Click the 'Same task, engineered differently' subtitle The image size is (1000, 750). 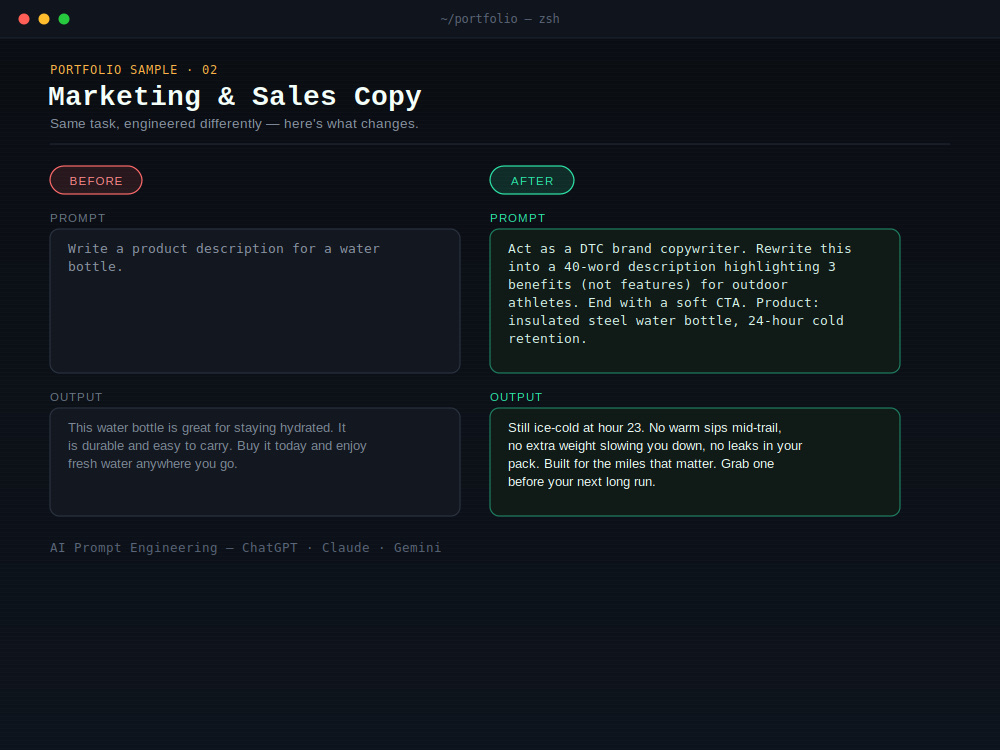point(235,124)
